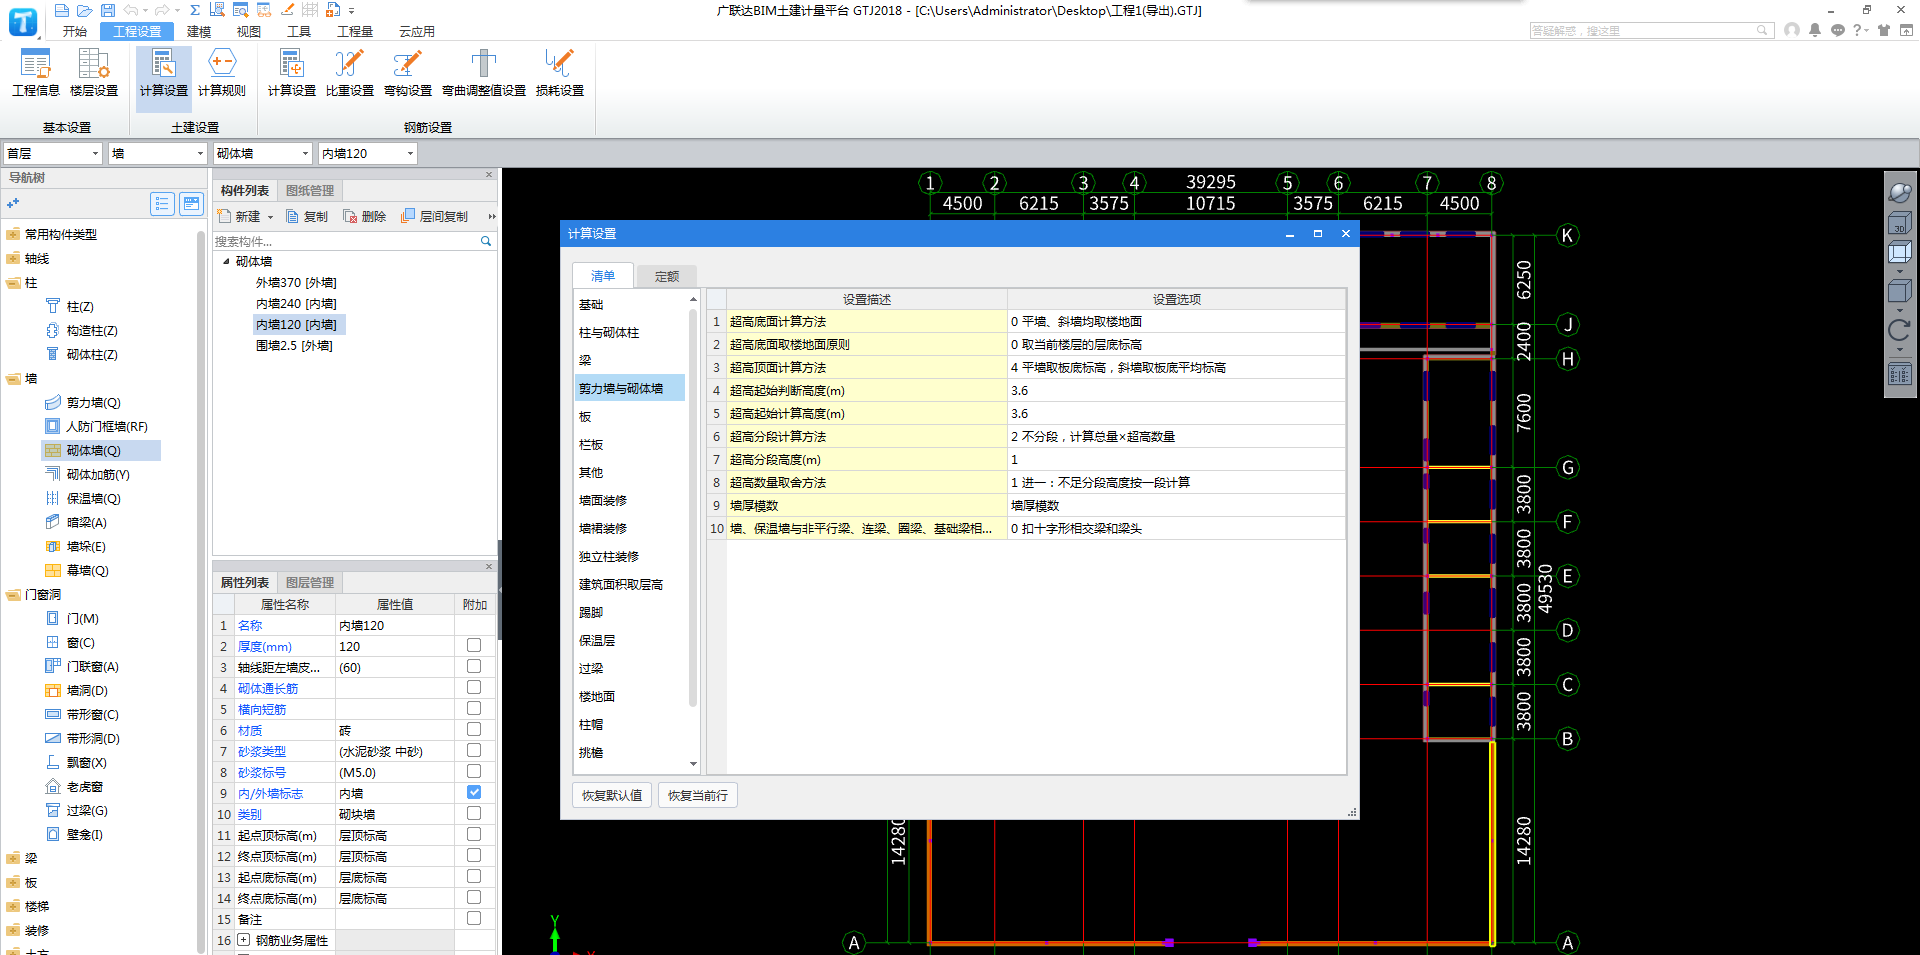Click the orbit sphere icon on right toolbar
The width and height of the screenshot is (1920, 955).
(1899, 192)
